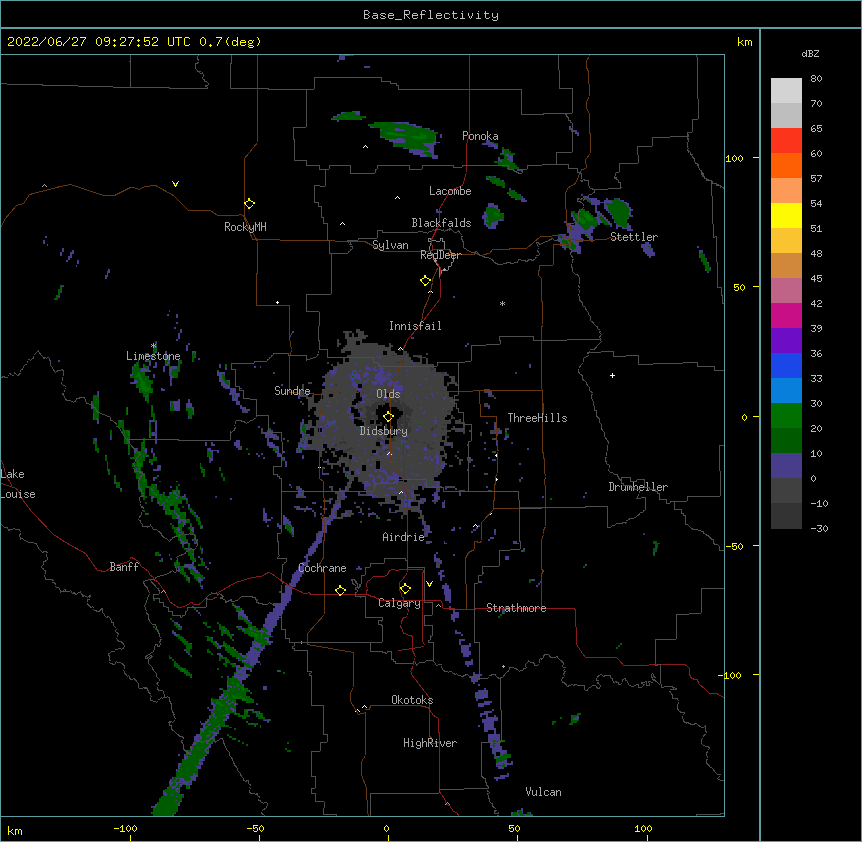This screenshot has height=842, width=862.
Task: Click the Strathmore label
Action: coord(516,608)
